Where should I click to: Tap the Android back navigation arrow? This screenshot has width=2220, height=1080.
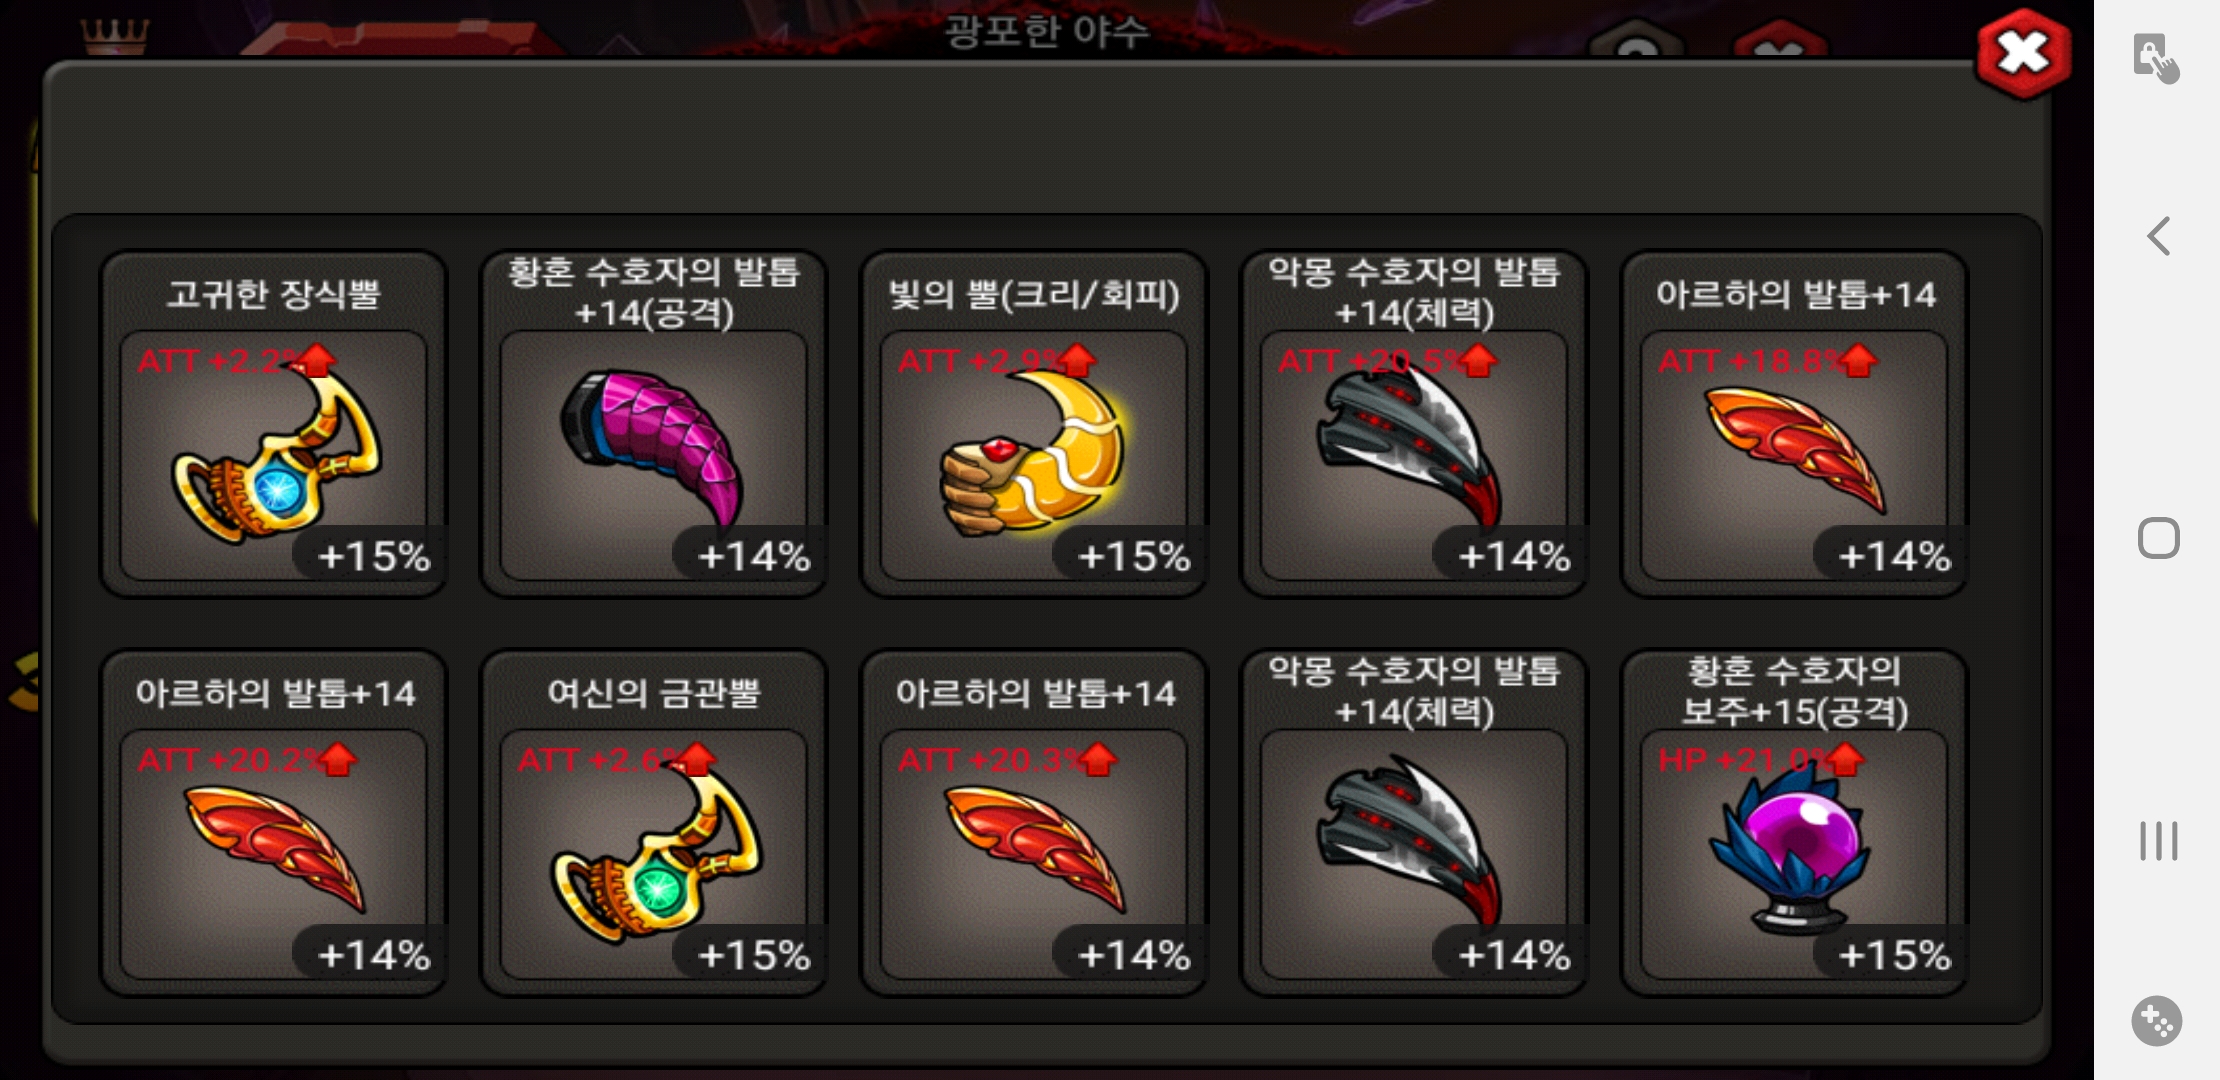pyautogui.click(x=2158, y=236)
